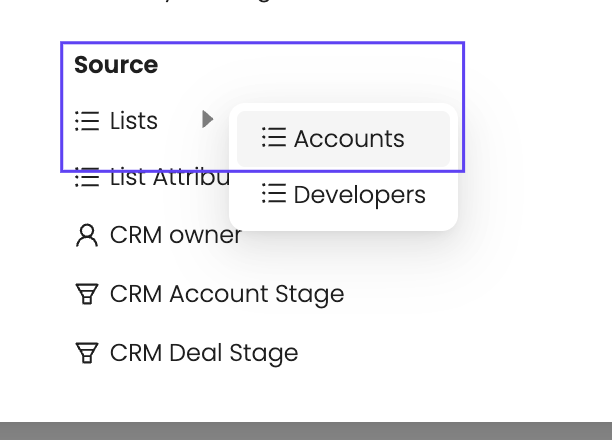This screenshot has height=440, width=612.
Task: Click the gray bar at the bottom
Action: (x=306, y=431)
